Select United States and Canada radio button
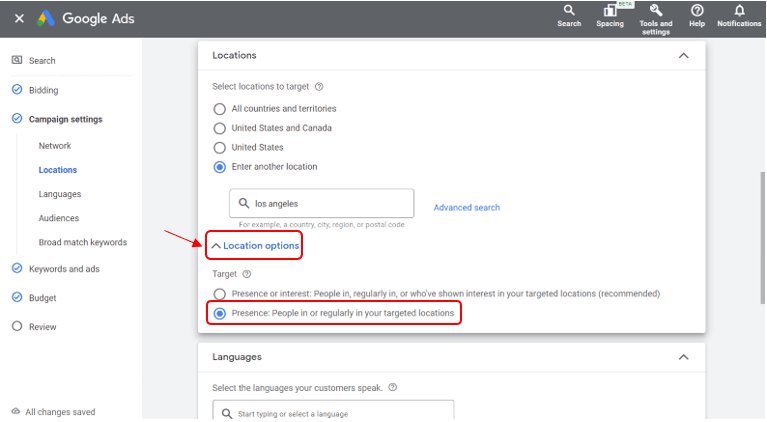 [219, 128]
